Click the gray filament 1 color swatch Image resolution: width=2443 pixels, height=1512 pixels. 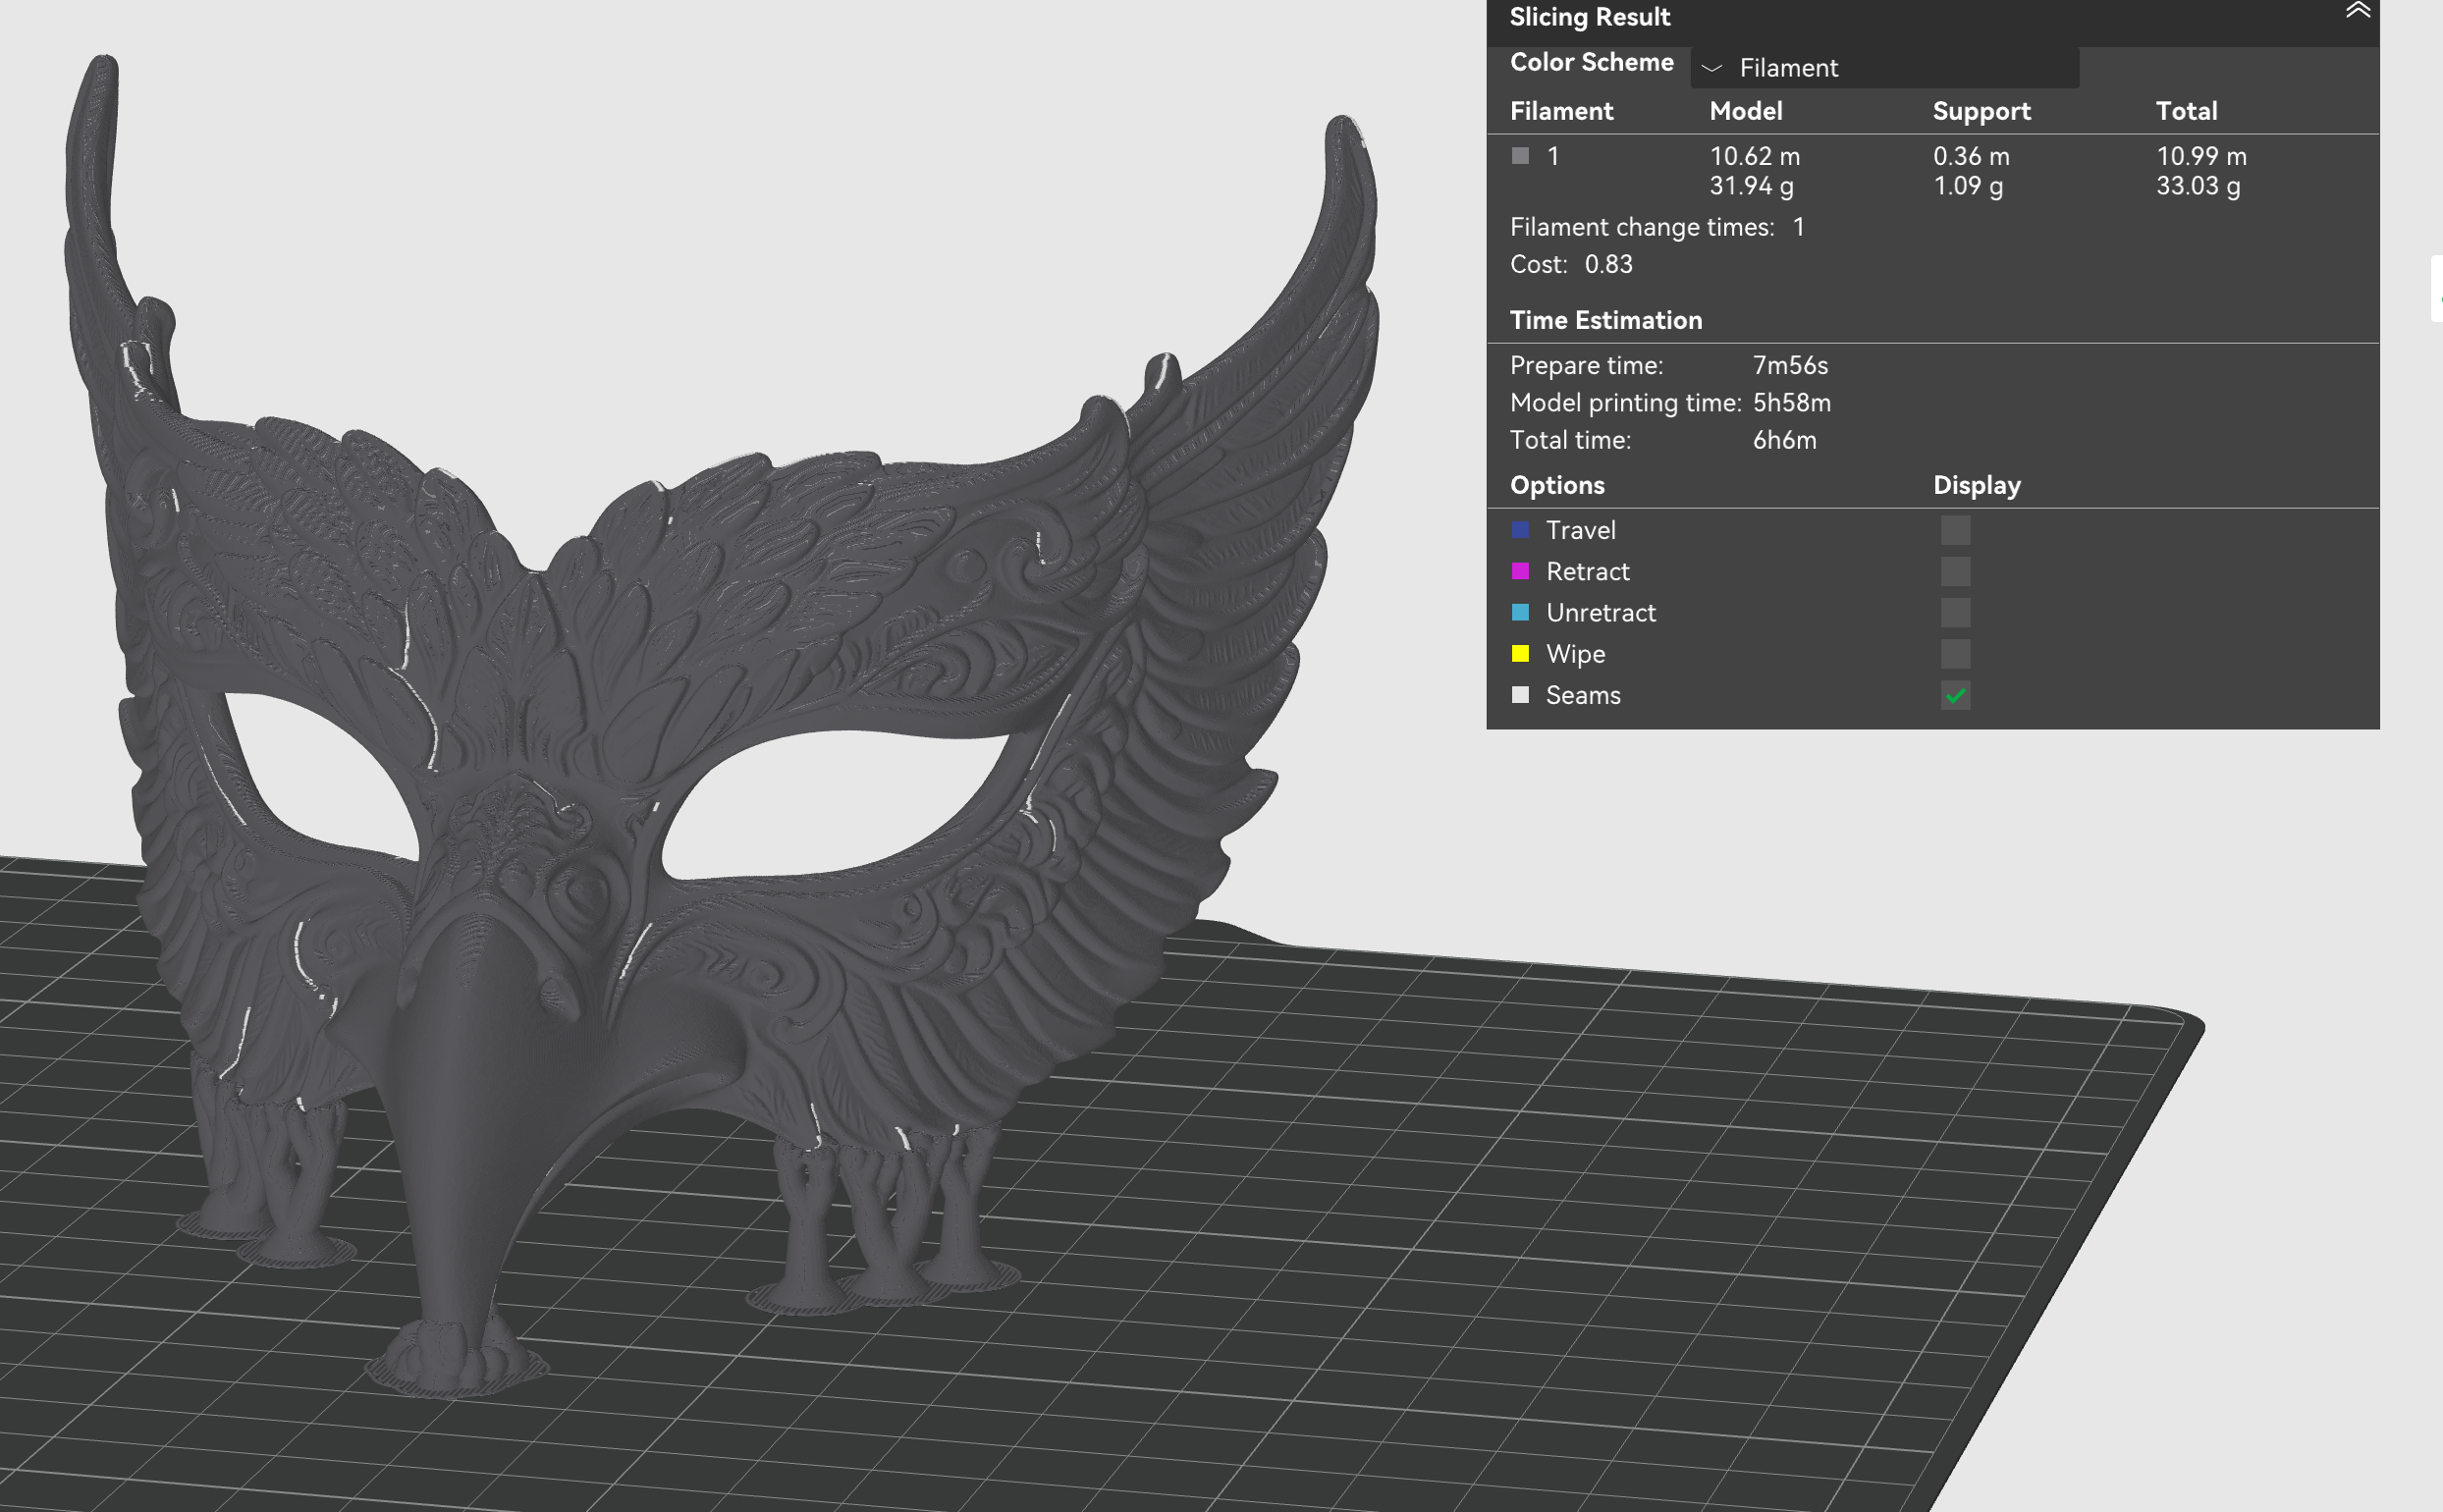pyautogui.click(x=1520, y=156)
